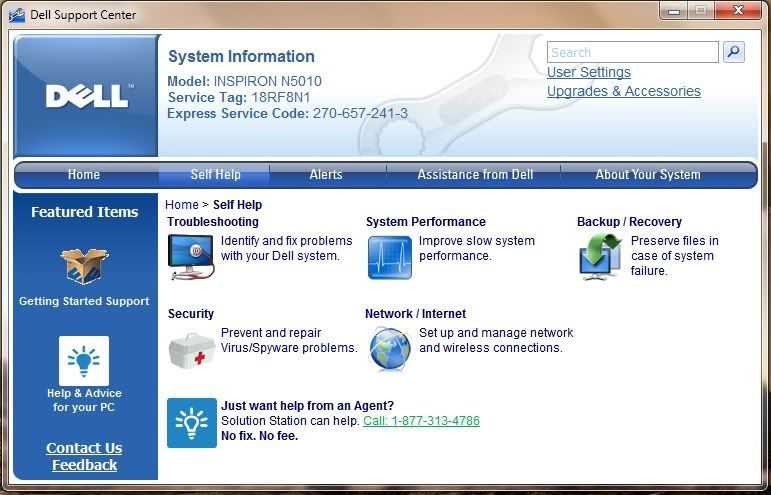Open the Upgrades & Accessories link
Viewport: 771px width, 495px height.
624,91
